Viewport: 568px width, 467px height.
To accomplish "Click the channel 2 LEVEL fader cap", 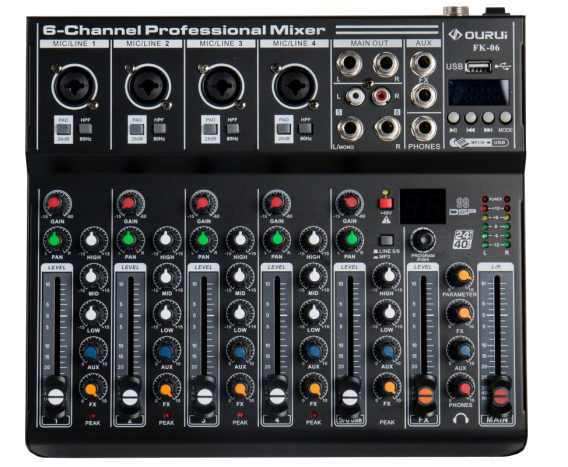I will click(x=129, y=397).
